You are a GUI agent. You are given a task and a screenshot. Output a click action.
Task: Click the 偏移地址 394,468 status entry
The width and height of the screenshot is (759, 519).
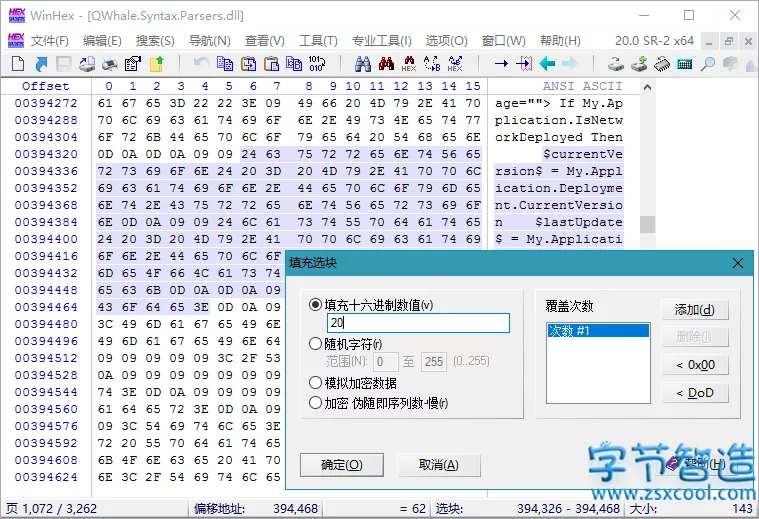pos(256,508)
